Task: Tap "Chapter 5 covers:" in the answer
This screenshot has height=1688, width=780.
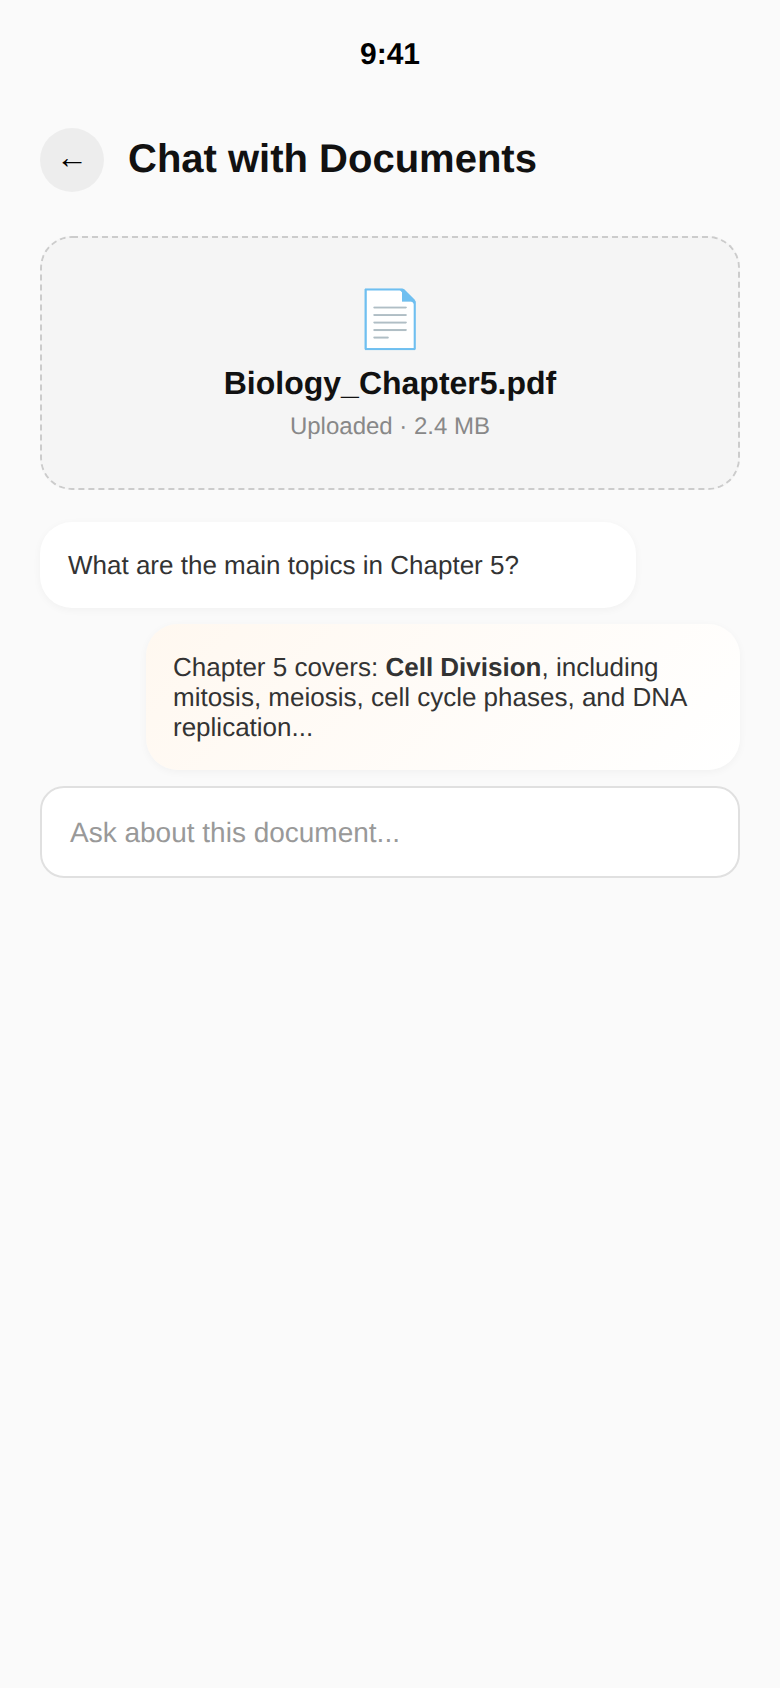Action: (x=275, y=667)
